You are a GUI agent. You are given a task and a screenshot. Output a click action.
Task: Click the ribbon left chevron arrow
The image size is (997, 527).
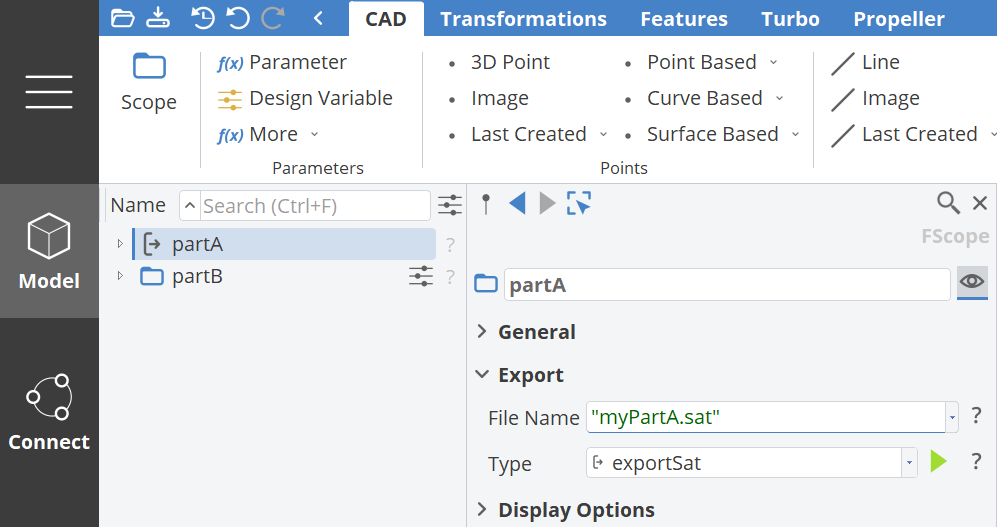(319, 18)
